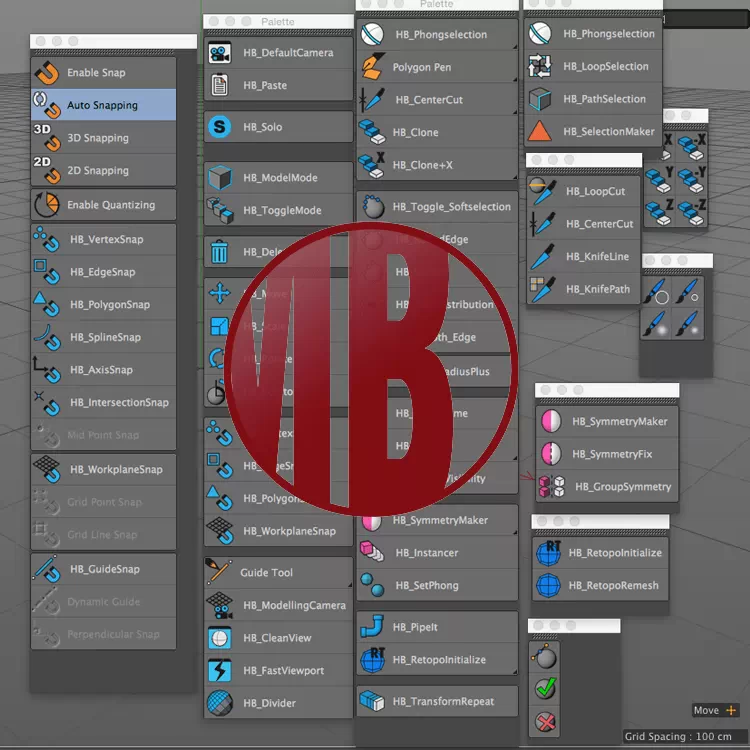This screenshot has height=750, width=750.
Task: Toggle HB_AxisSnap snapping
Action: (x=103, y=370)
